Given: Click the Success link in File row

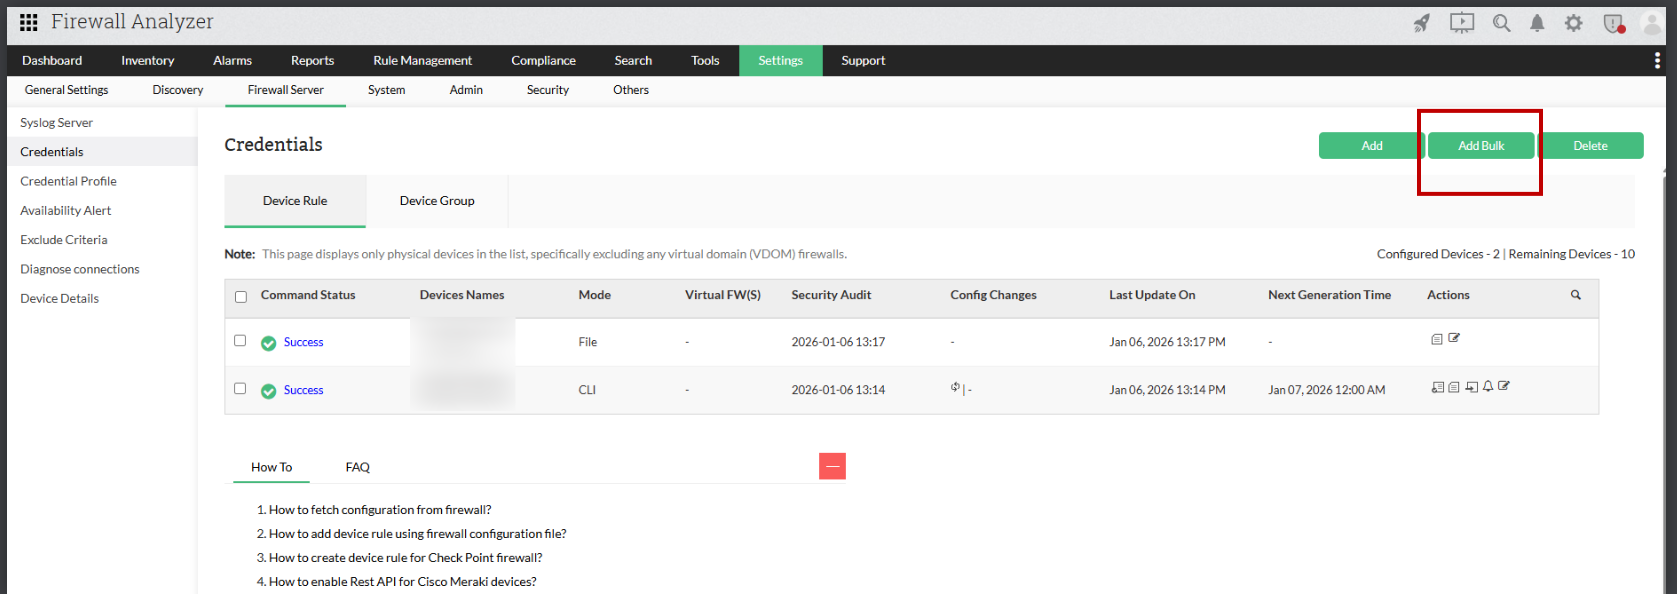Looking at the screenshot, I should (303, 342).
